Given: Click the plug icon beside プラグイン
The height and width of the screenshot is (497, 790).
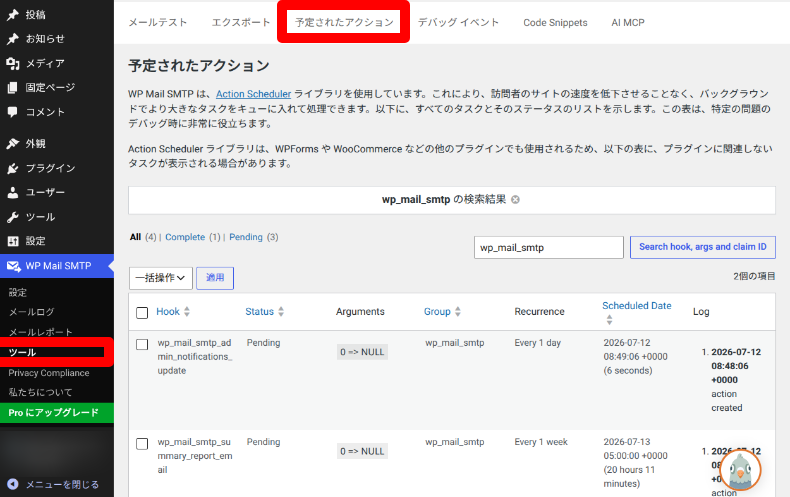Looking at the screenshot, I should tap(13, 168).
